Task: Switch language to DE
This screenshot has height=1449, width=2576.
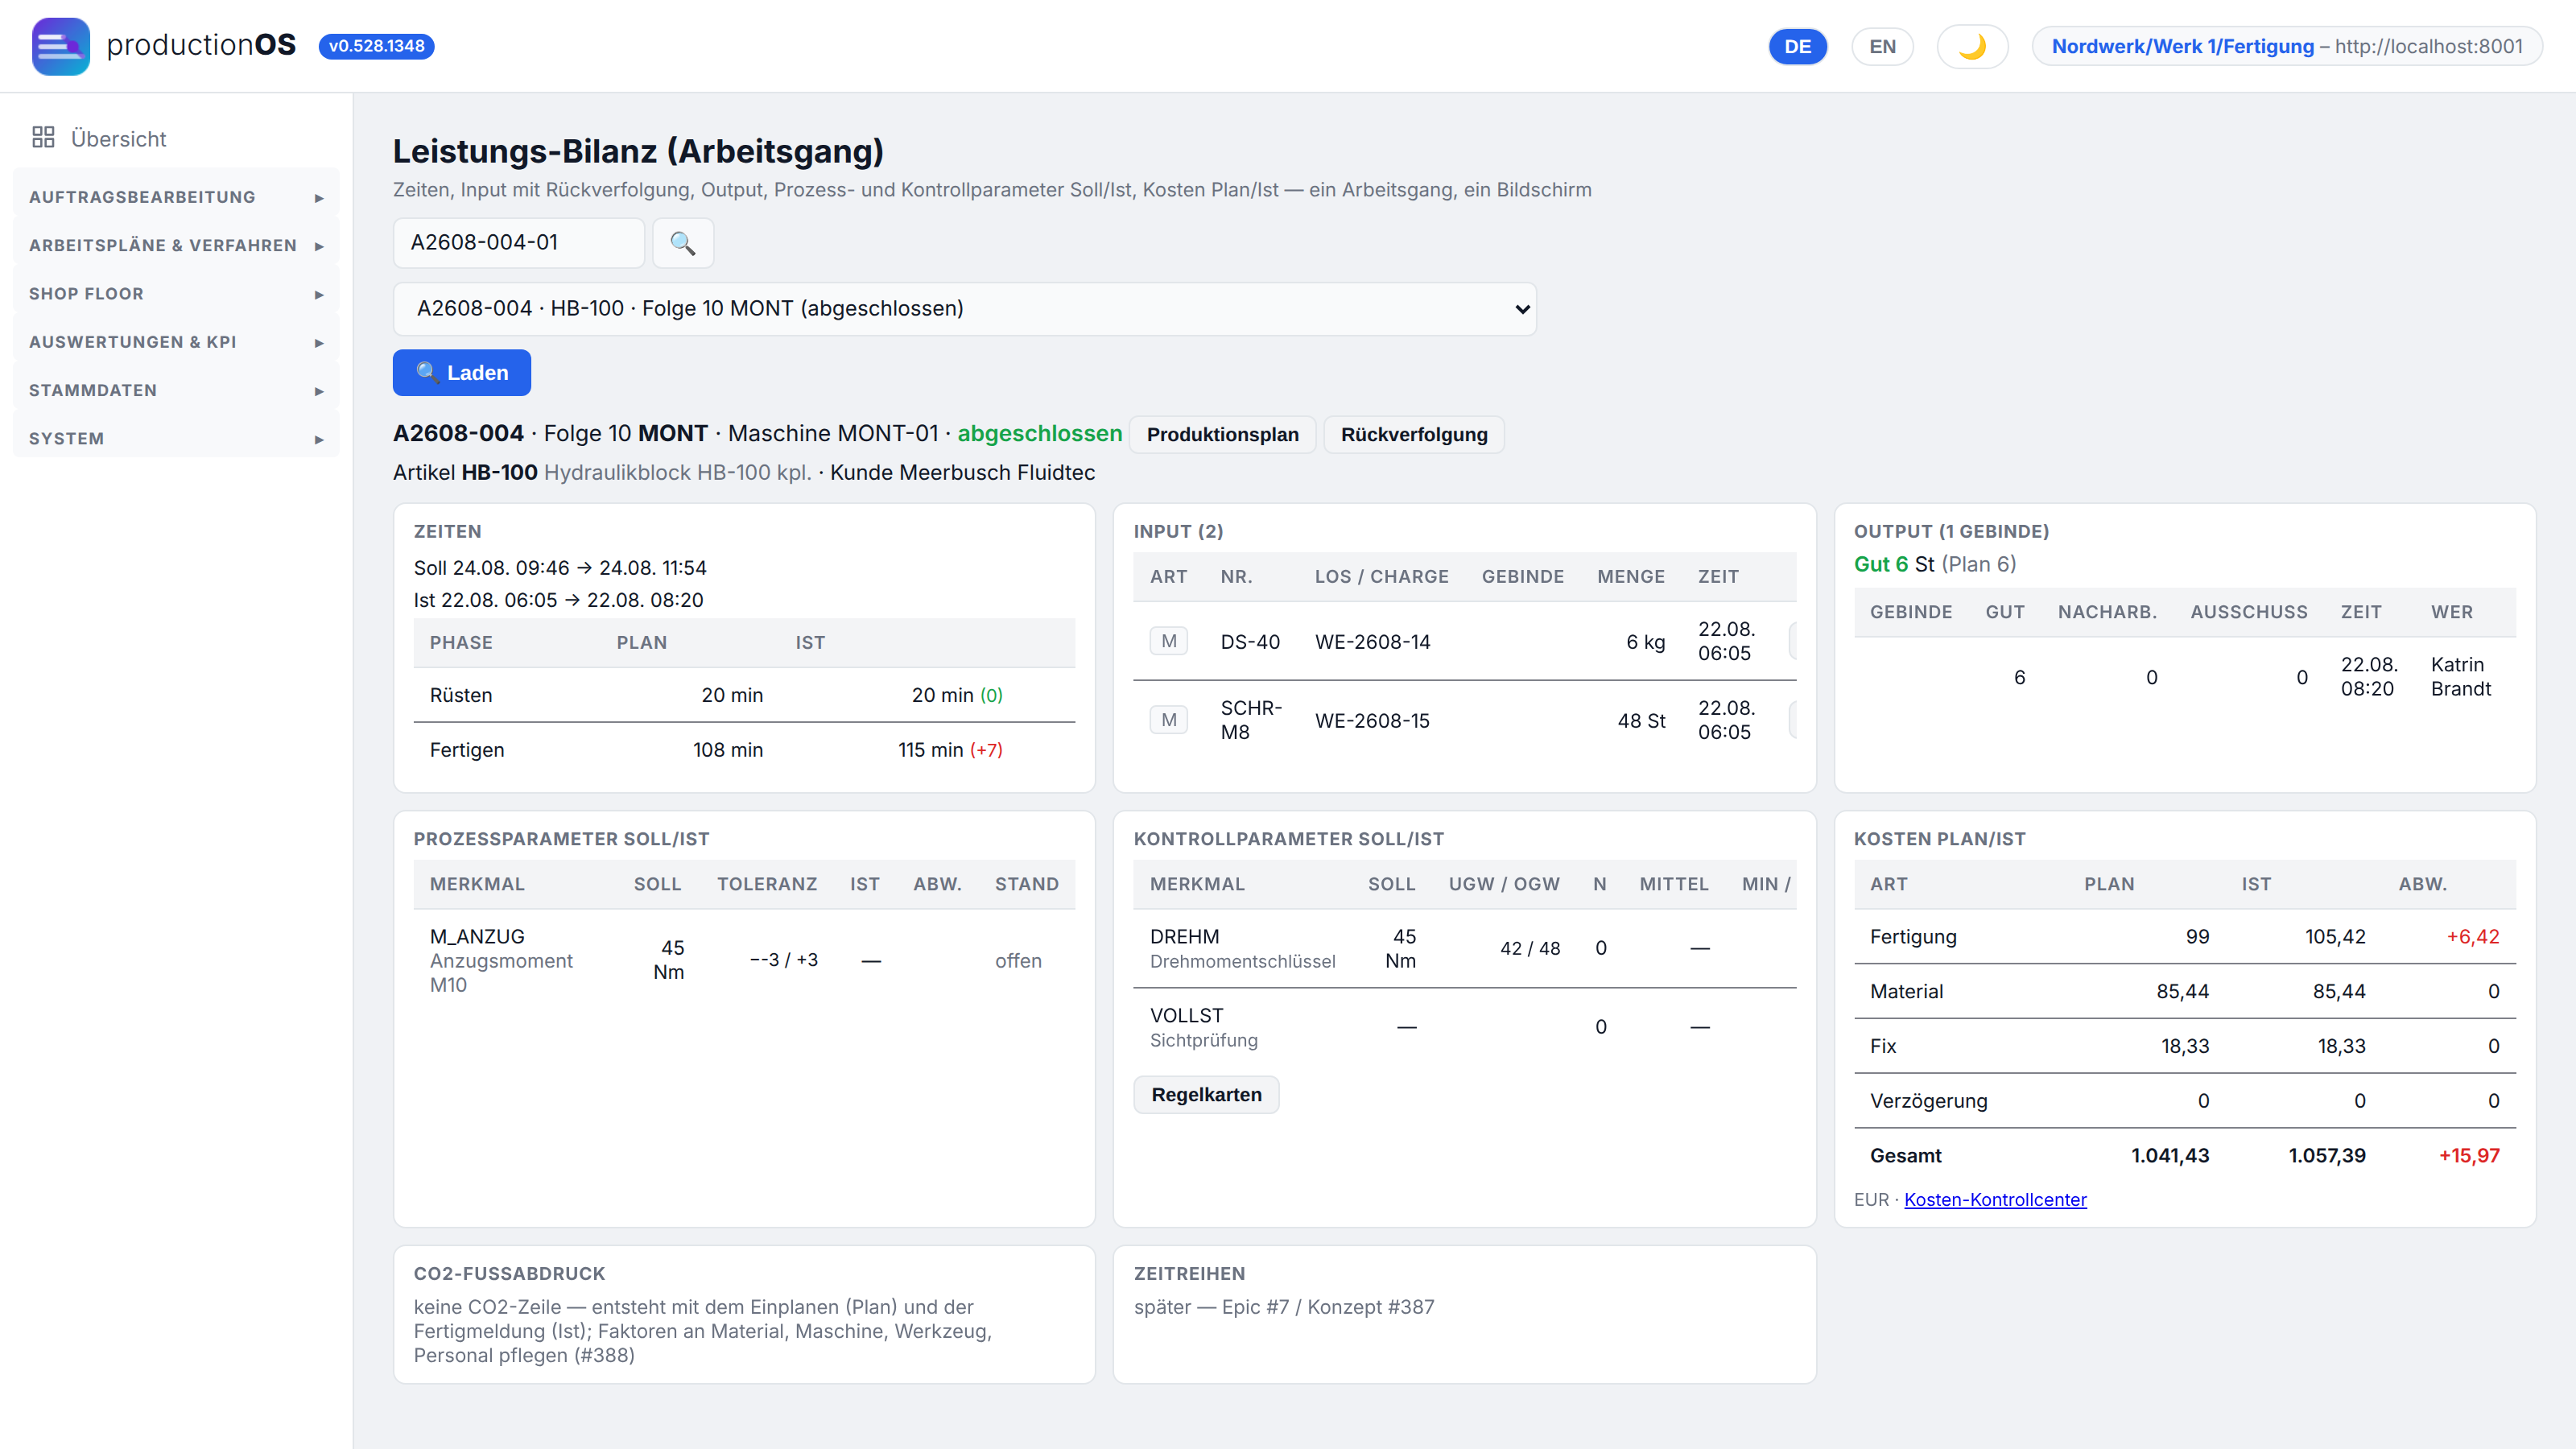Action: (1797, 46)
